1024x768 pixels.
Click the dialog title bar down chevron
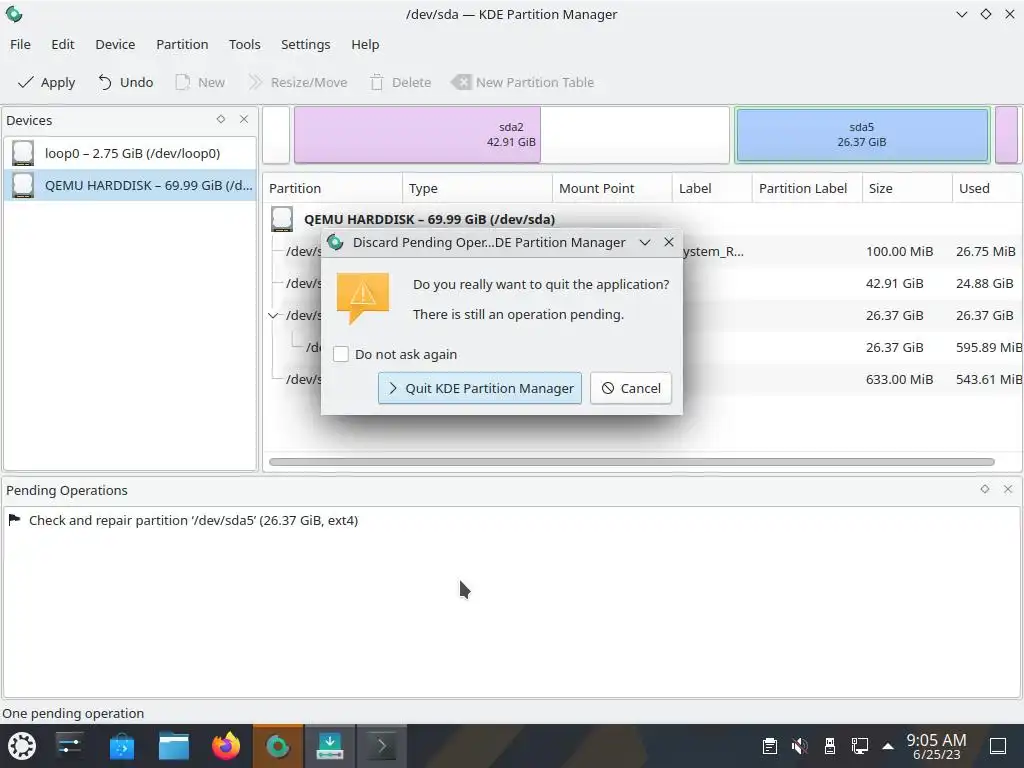[x=645, y=242]
